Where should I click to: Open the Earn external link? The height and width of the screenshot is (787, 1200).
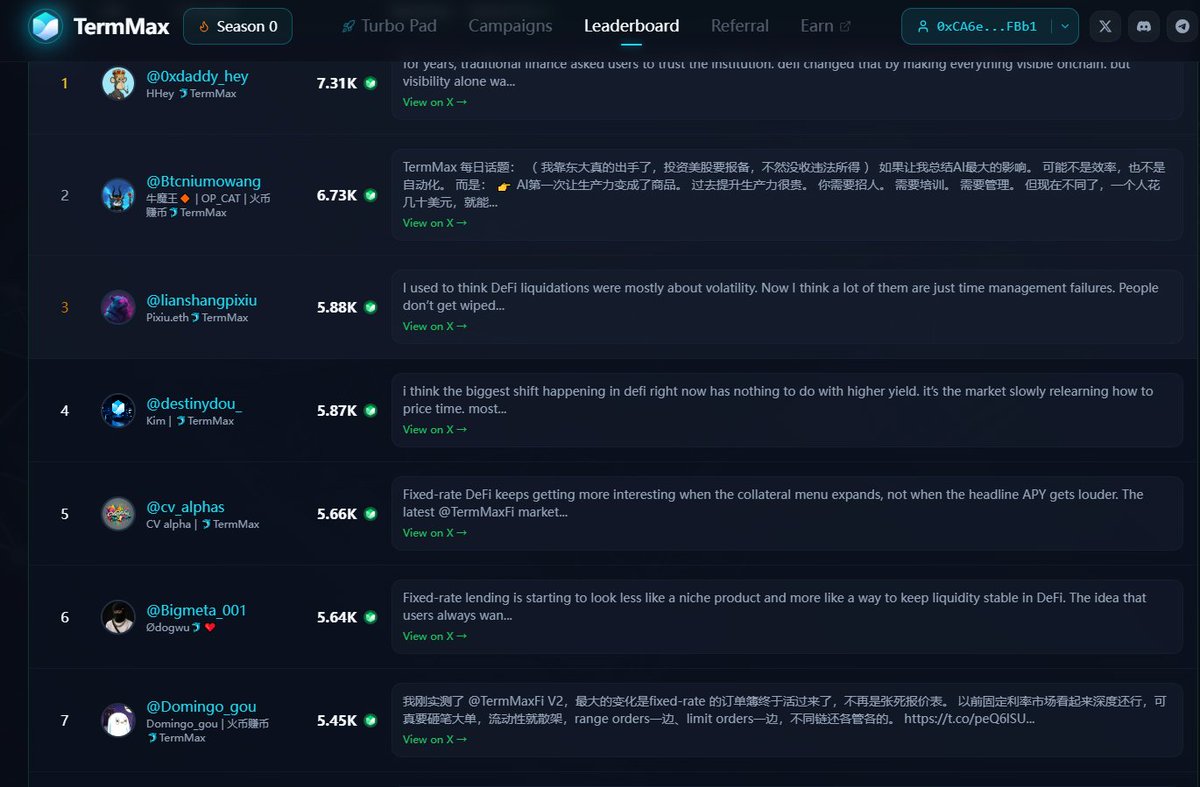[826, 26]
